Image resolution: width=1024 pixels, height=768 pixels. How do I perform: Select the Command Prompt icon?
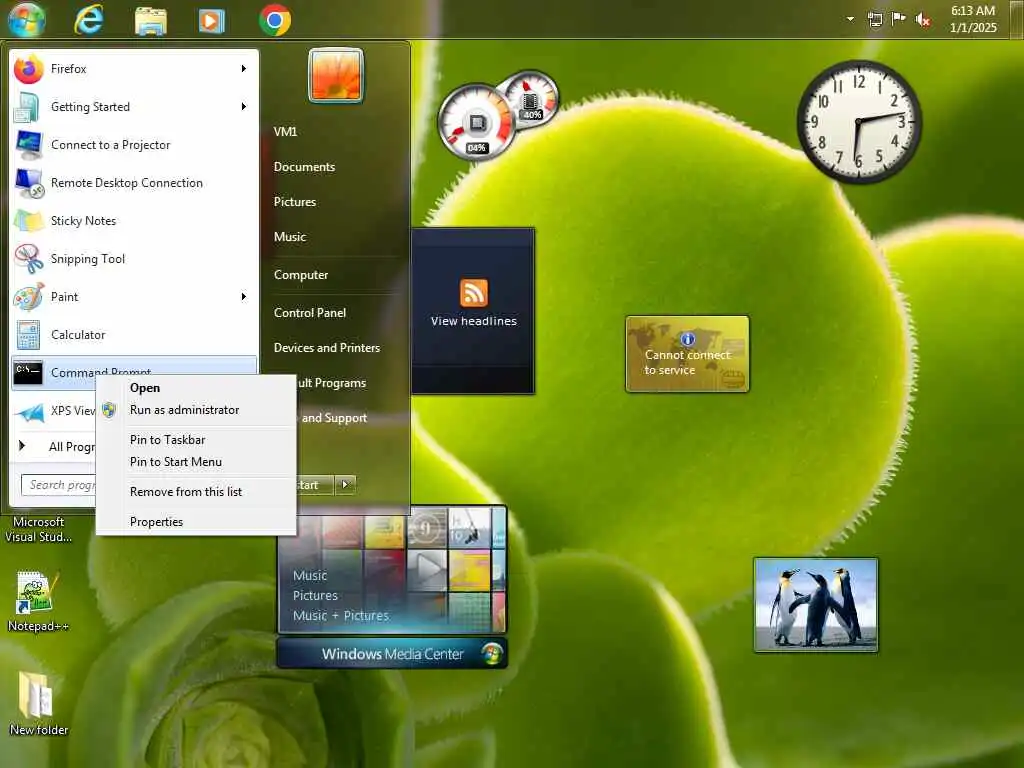pyautogui.click(x=28, y=372)
